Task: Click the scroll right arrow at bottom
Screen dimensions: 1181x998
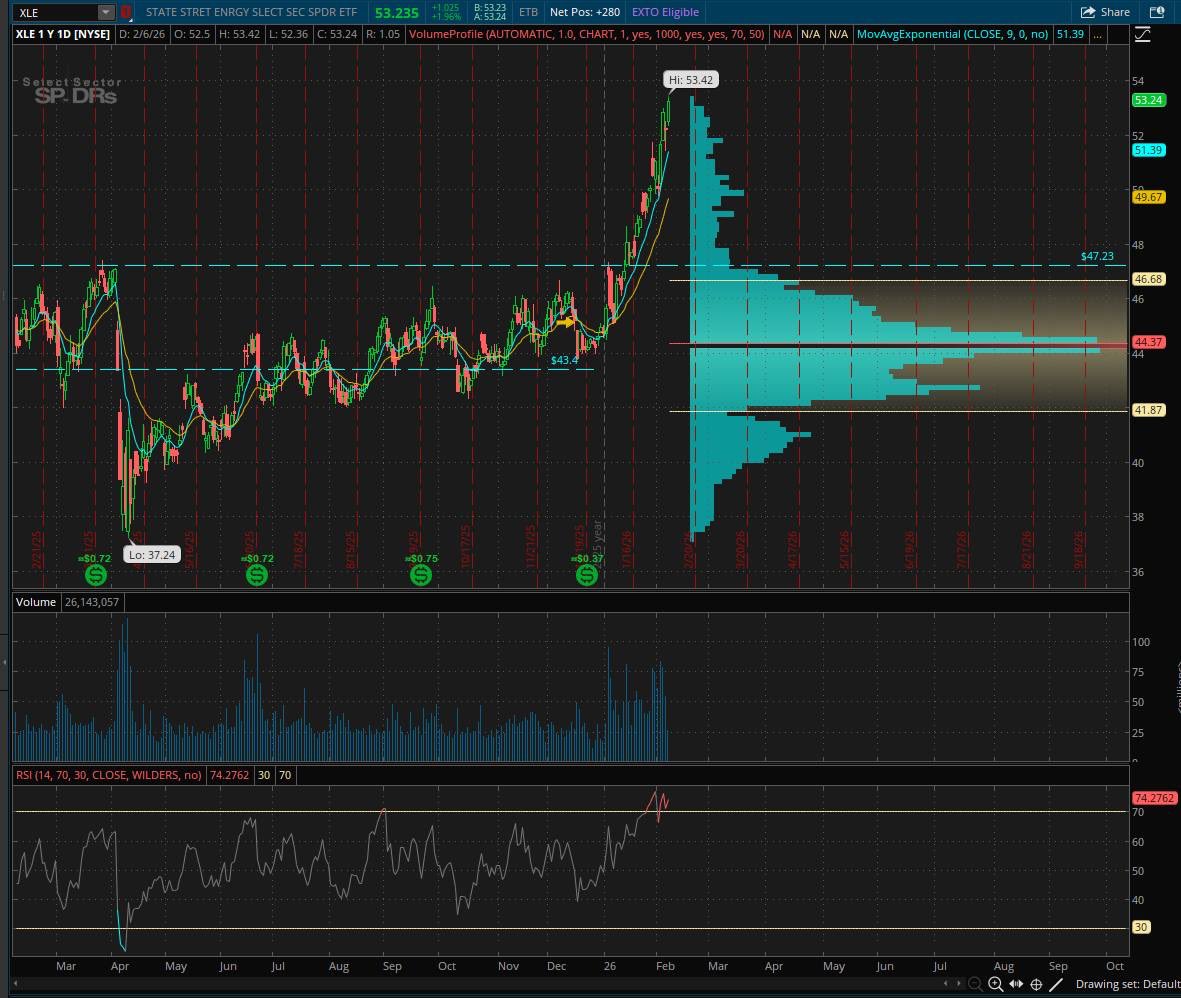Action: 960,983
